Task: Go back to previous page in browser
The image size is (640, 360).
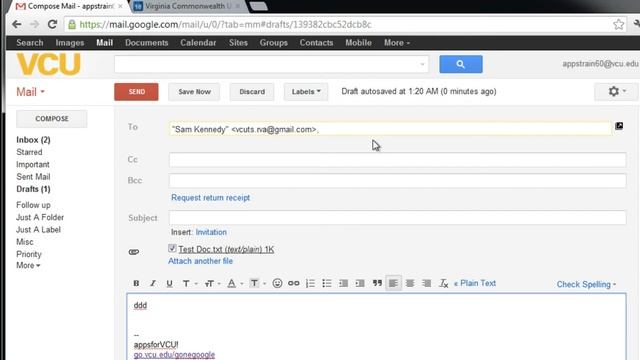Action: (17, 24)
